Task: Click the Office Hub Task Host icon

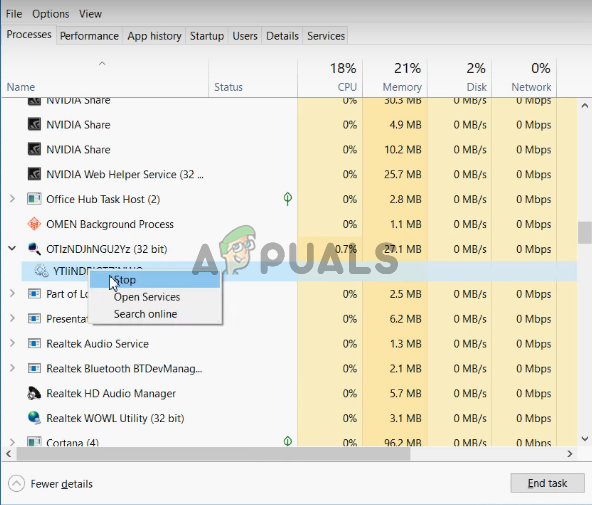Action: tap(34, 199)
